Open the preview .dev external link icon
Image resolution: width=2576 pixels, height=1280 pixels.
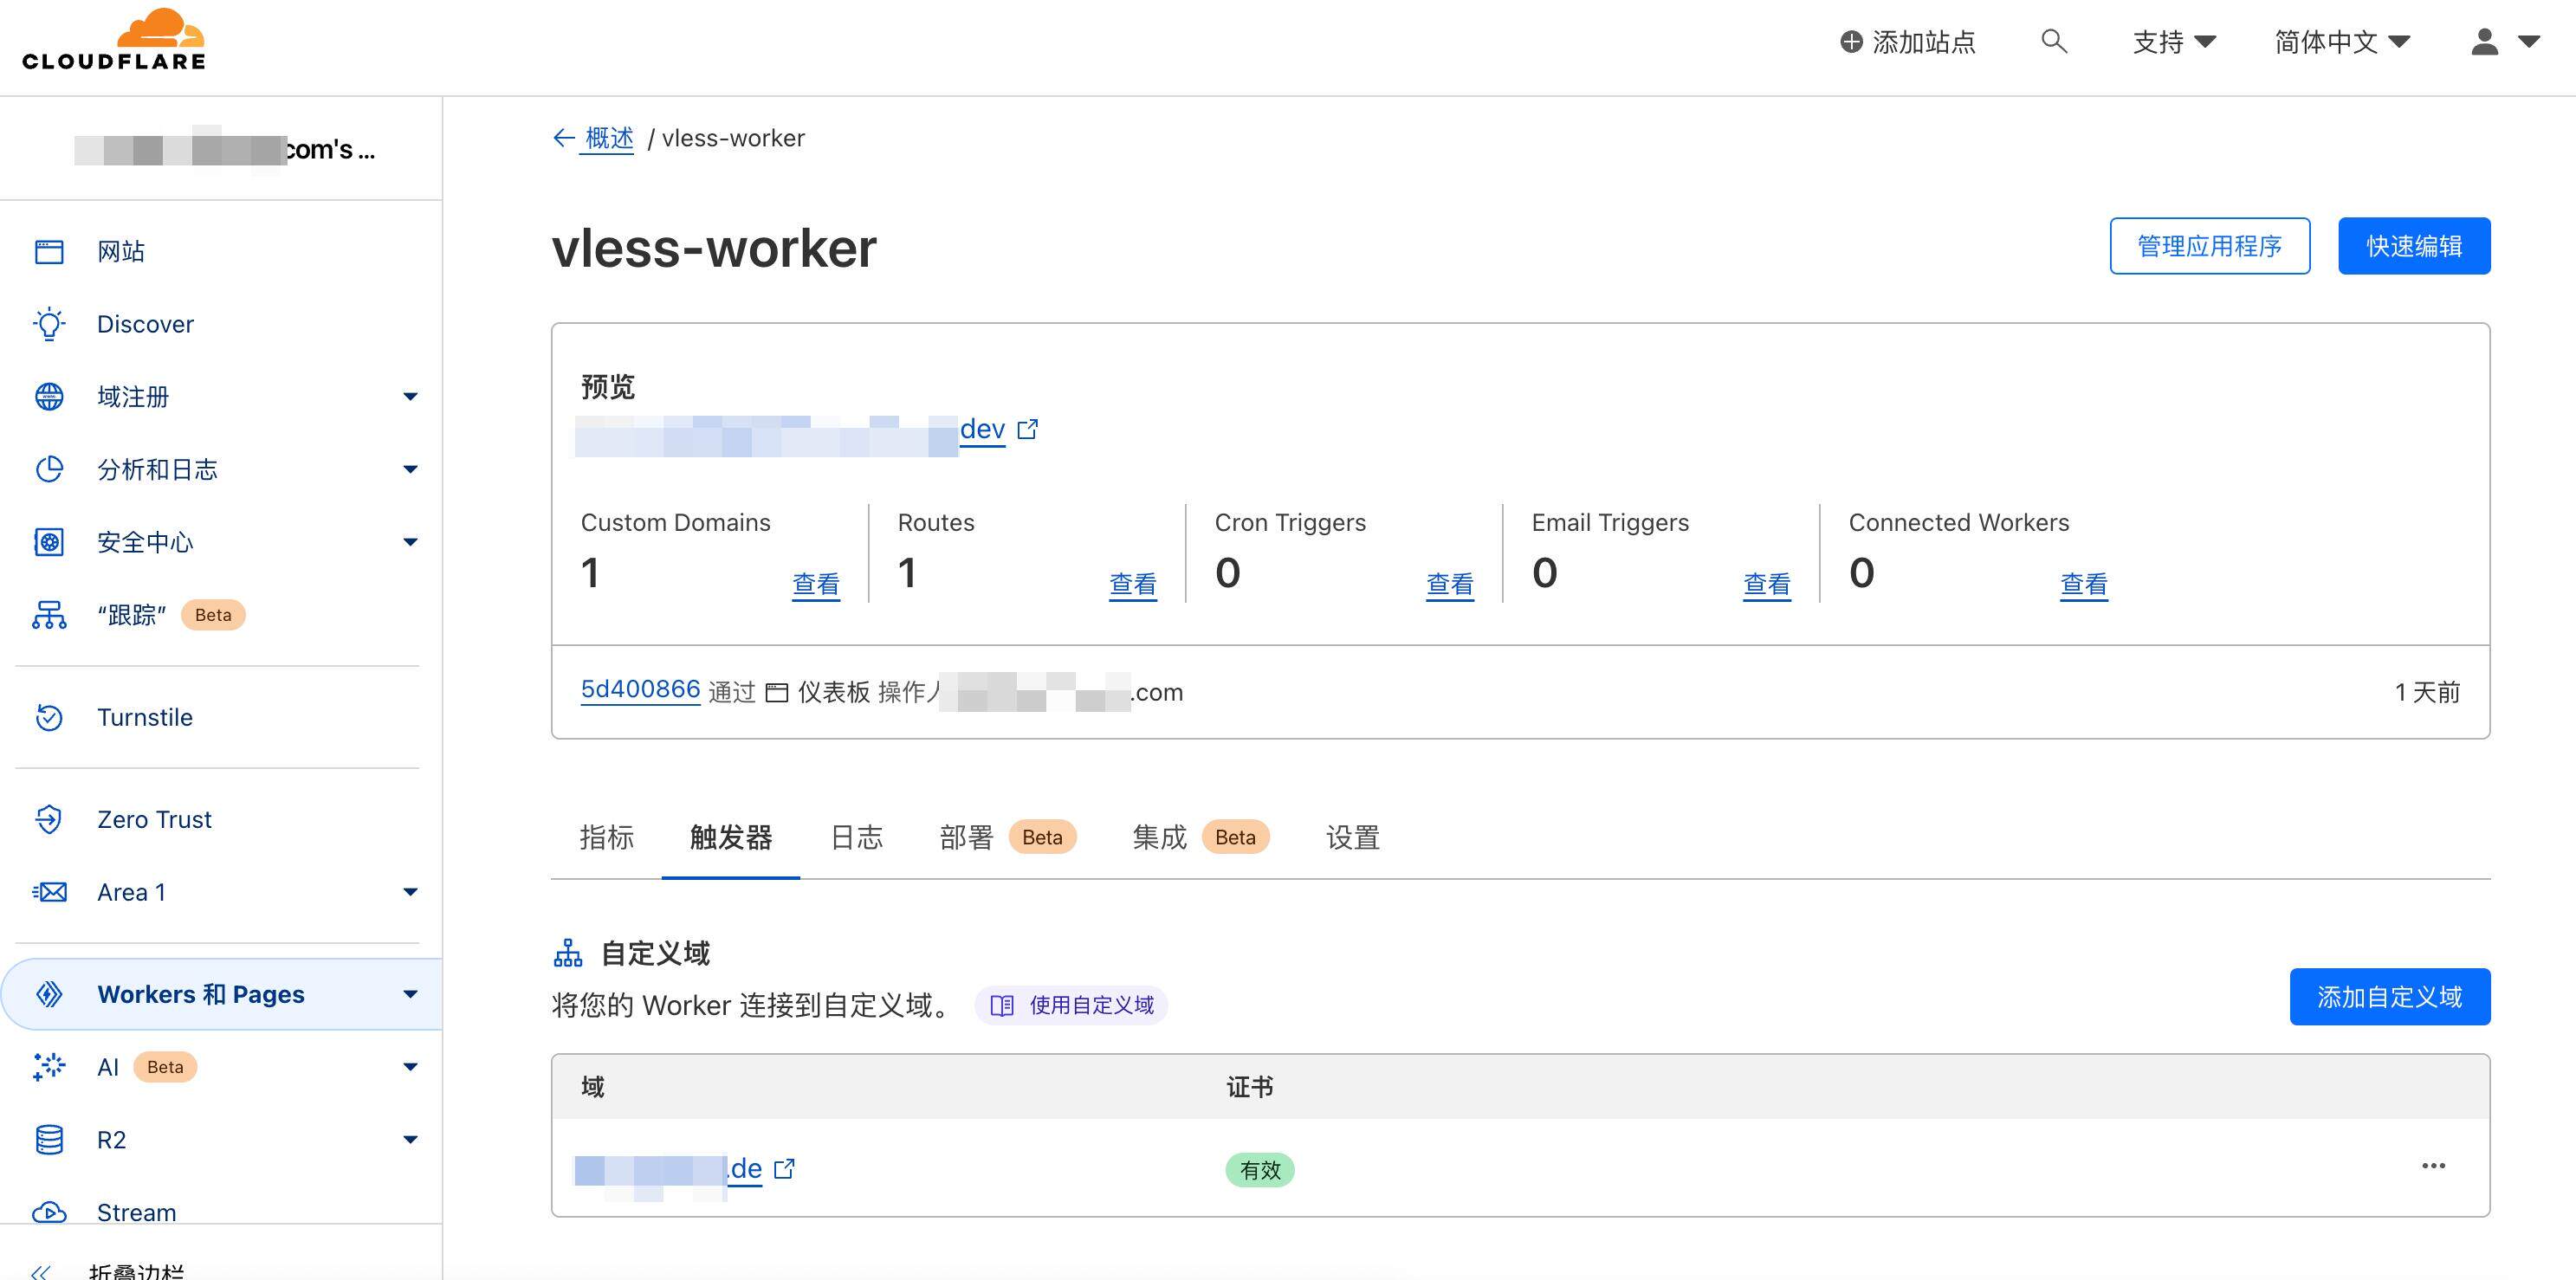pyautogui.click(x=1027, y=430)
